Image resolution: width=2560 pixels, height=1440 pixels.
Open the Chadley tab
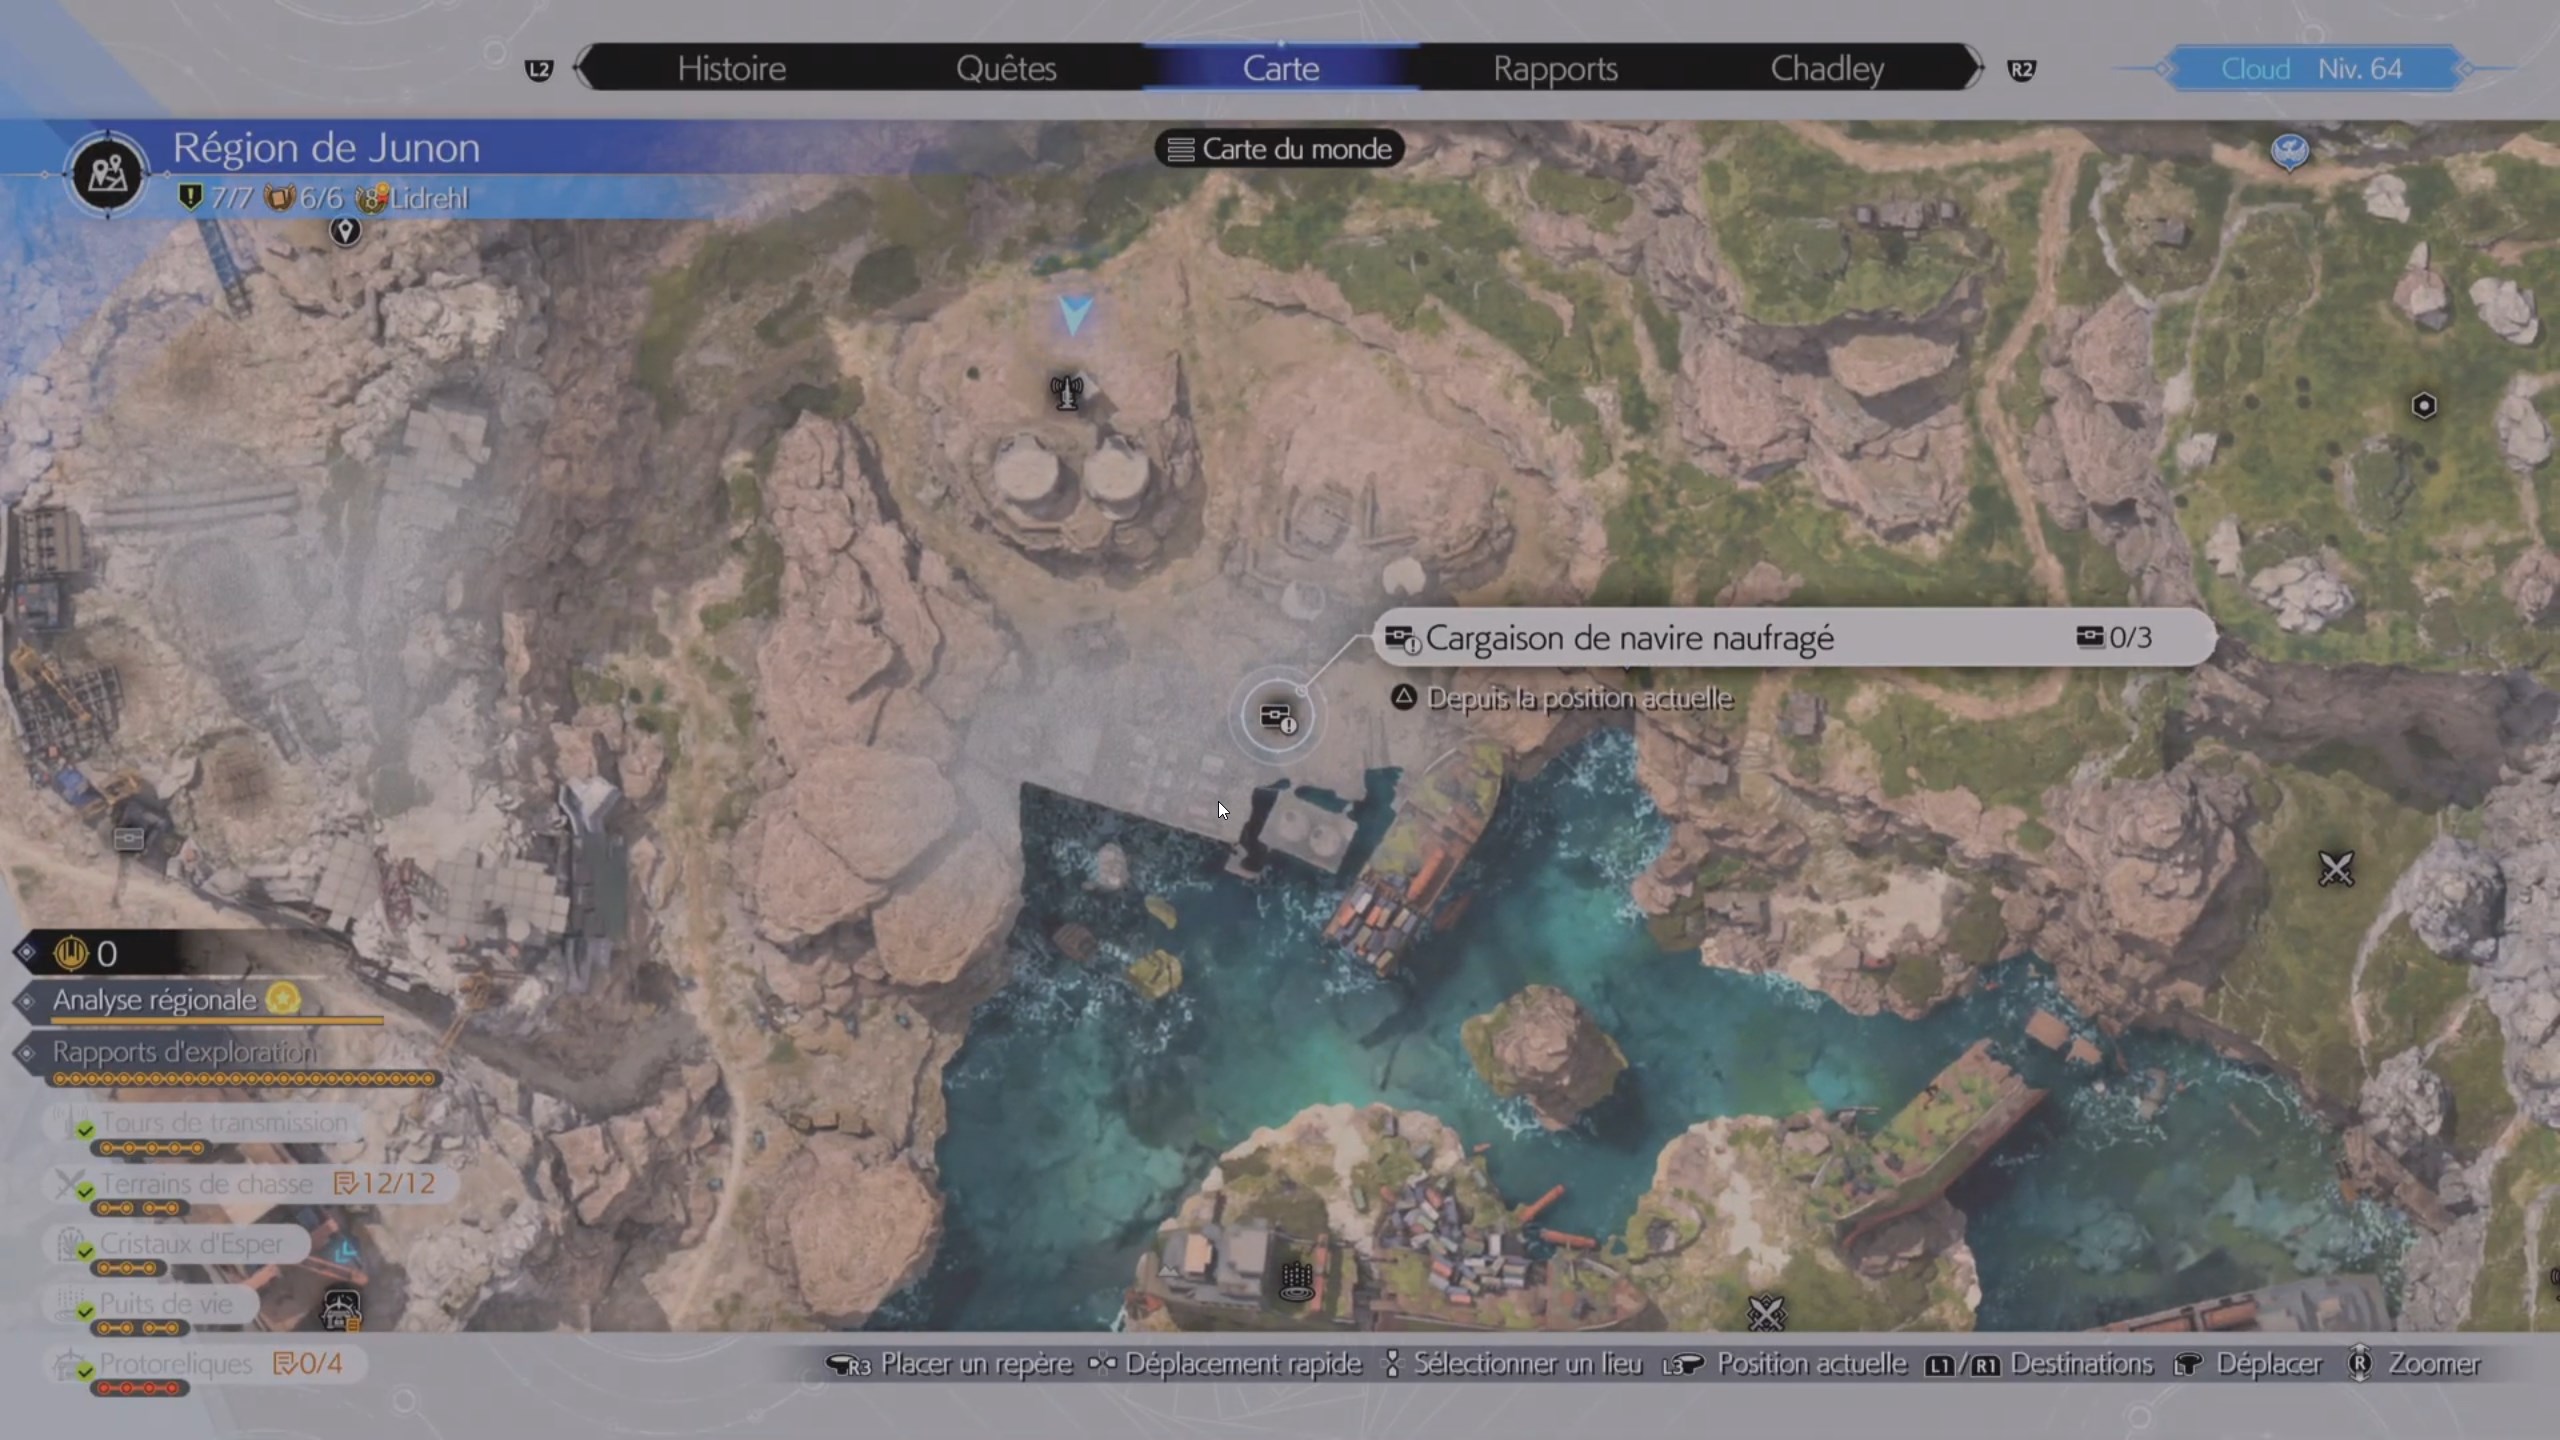[1827, 68]
